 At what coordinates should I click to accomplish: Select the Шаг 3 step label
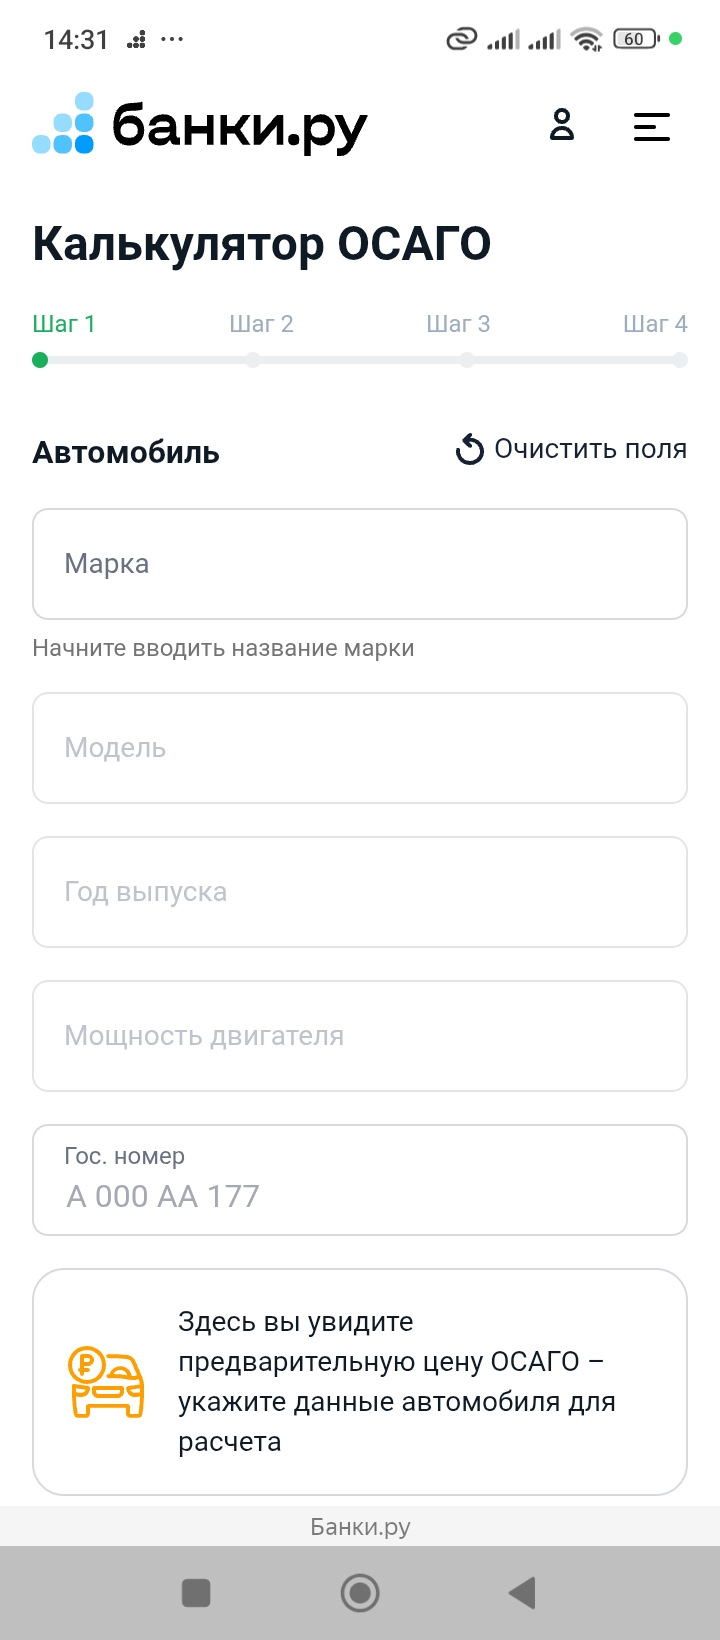(x=458, y=324)
